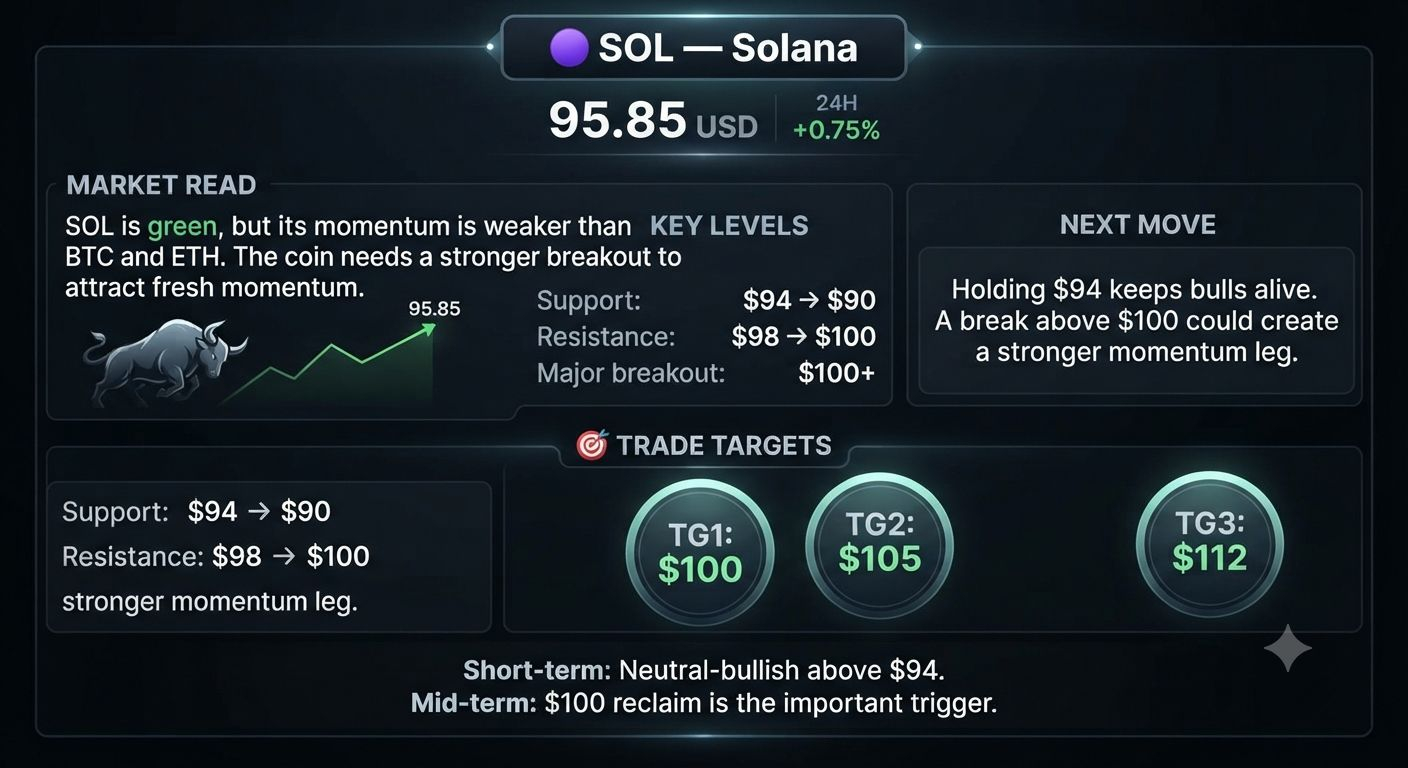
Task: Open the KEY LEVELS heading
Action: click(729, 226)
